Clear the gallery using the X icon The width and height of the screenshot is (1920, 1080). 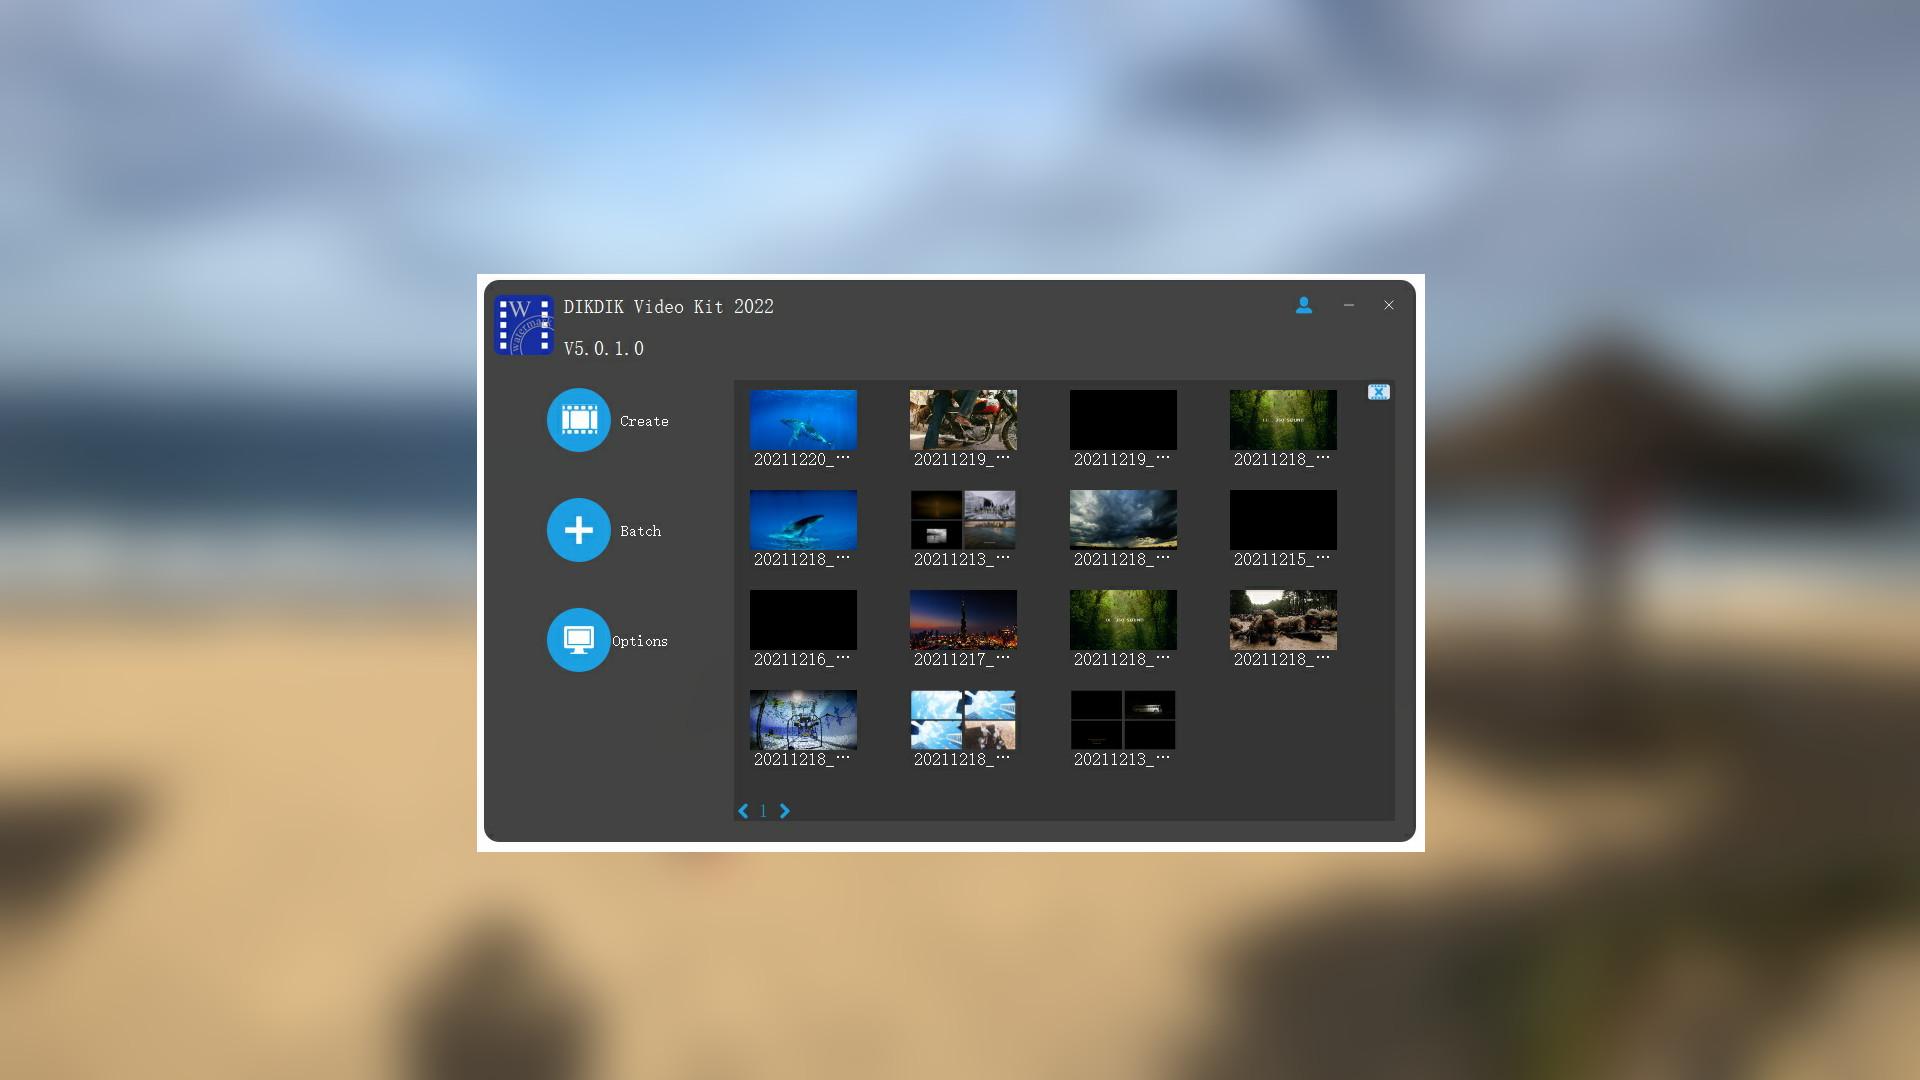pyautogui.click(x=1379, y=392)
